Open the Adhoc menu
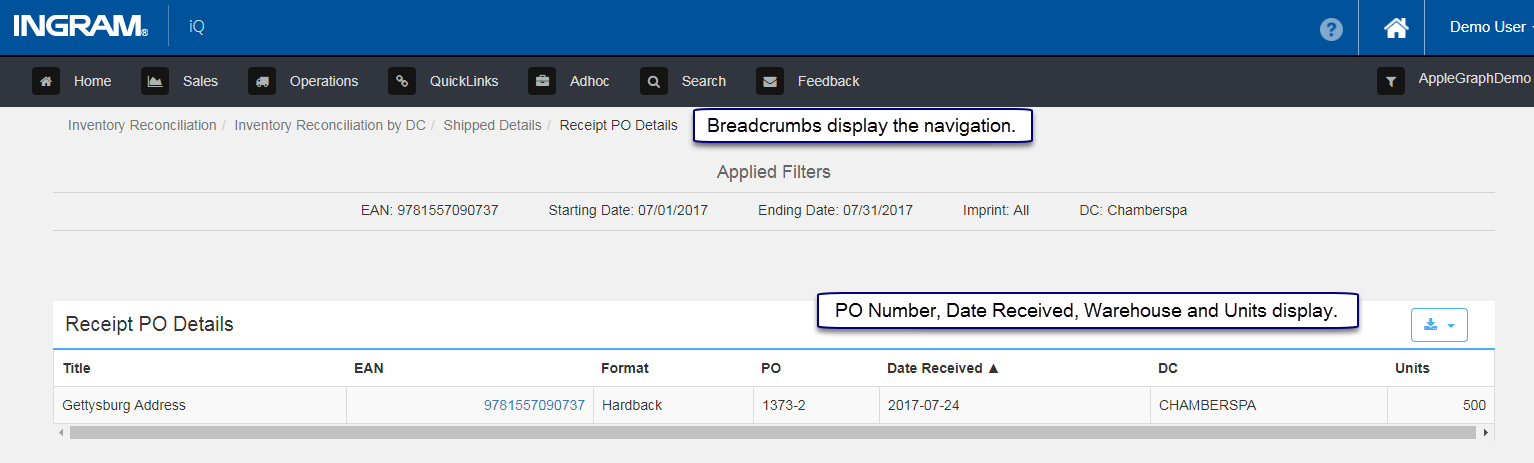 coord(589,81)
